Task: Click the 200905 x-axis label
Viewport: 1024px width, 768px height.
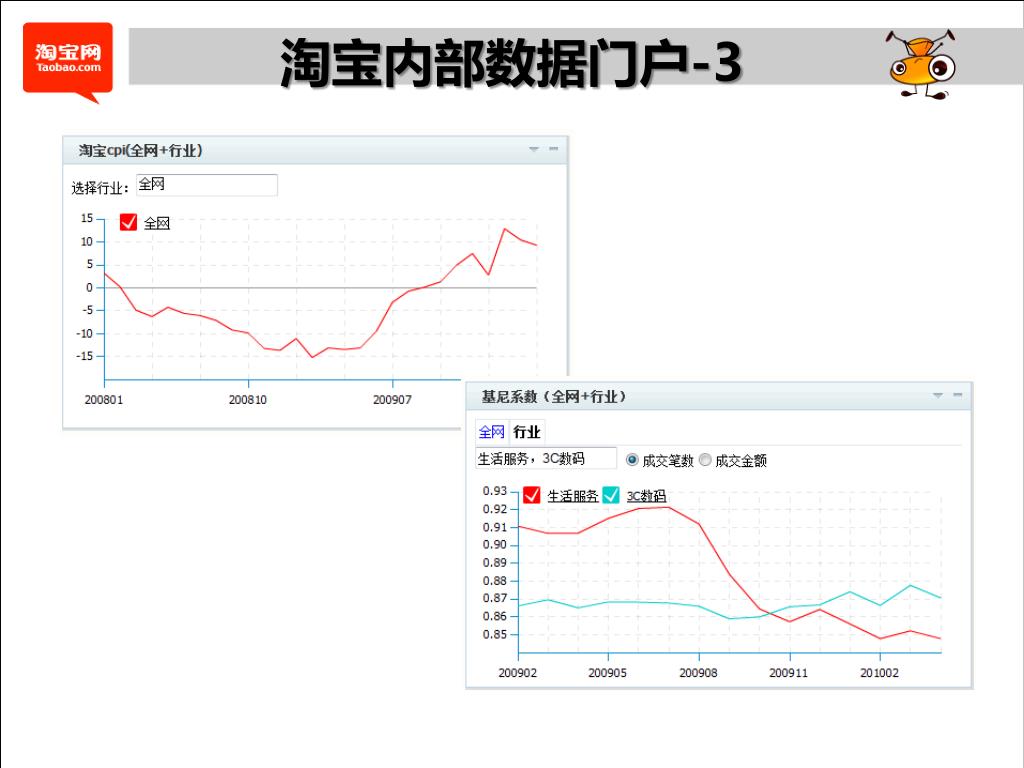Action: [608, 673]
